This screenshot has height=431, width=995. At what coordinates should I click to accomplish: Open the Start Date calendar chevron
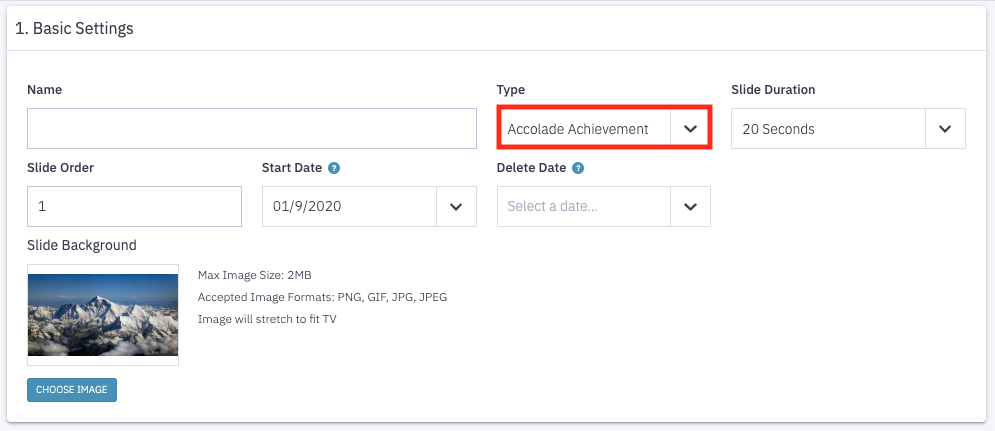456,206
